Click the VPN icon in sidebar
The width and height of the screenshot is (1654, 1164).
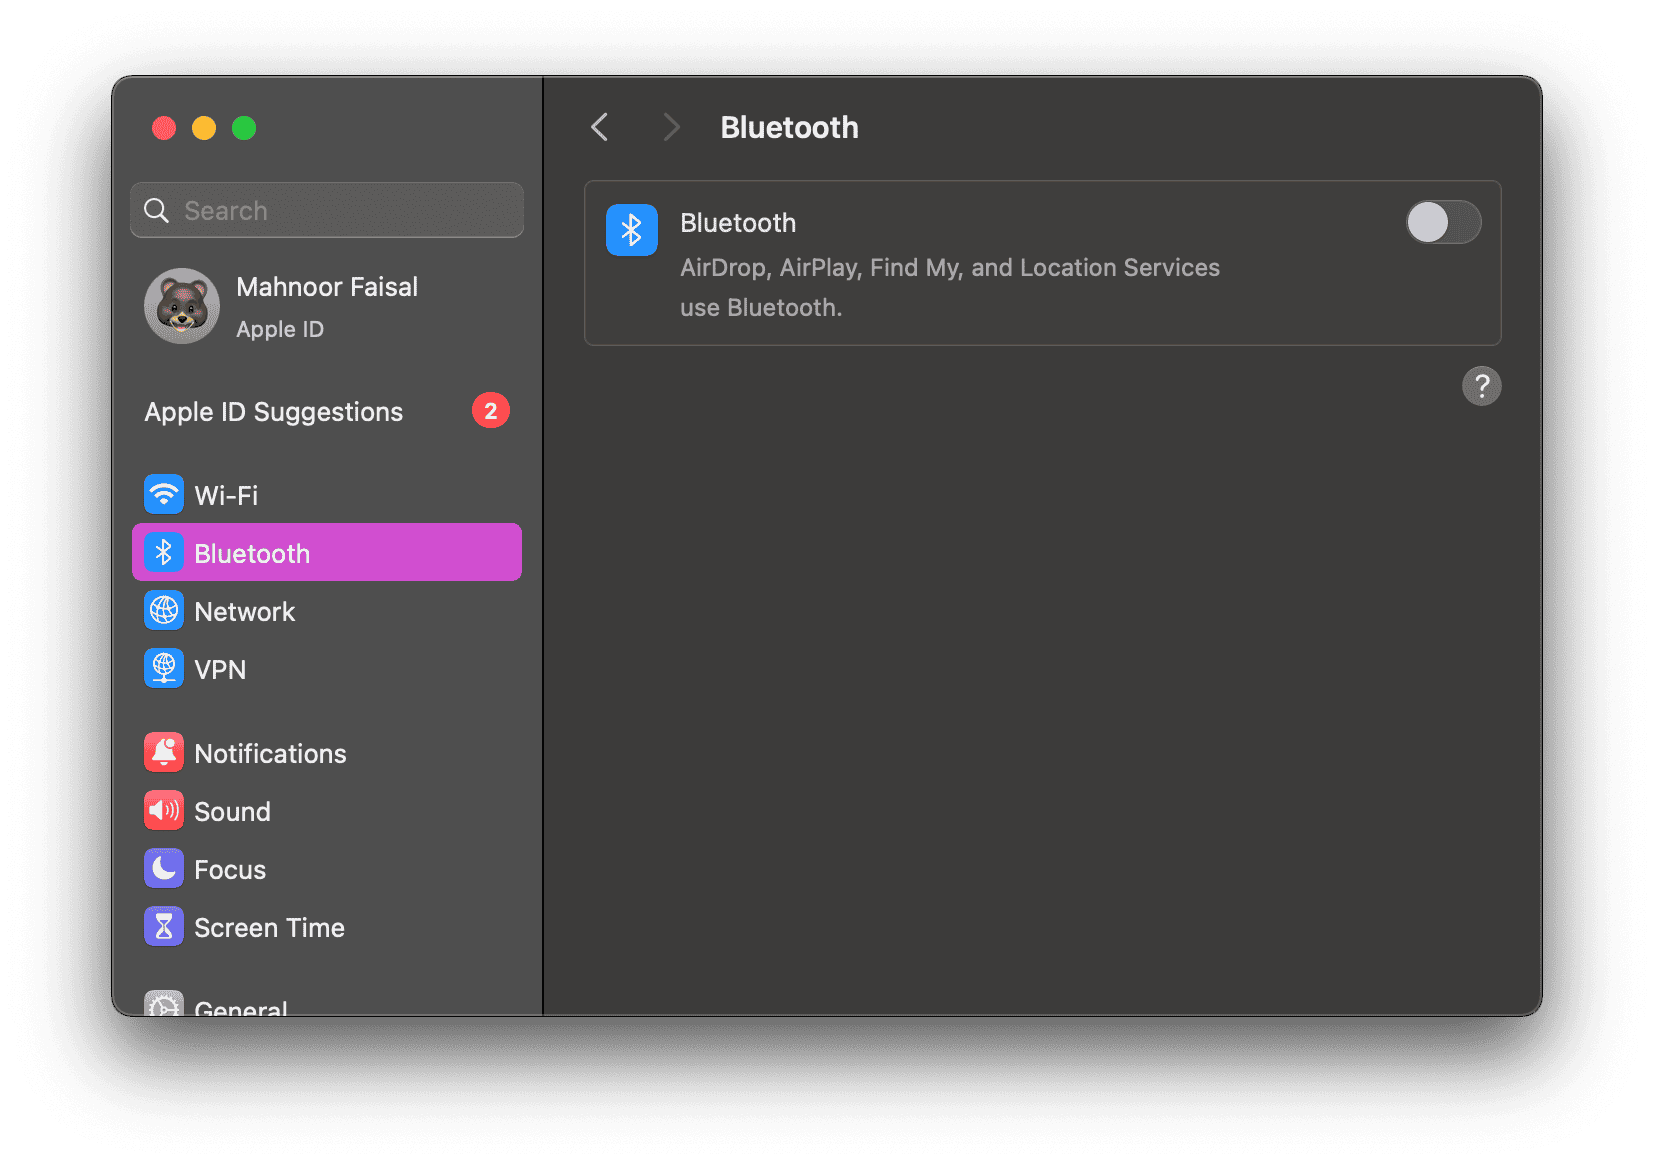click(x=164, y=669)
